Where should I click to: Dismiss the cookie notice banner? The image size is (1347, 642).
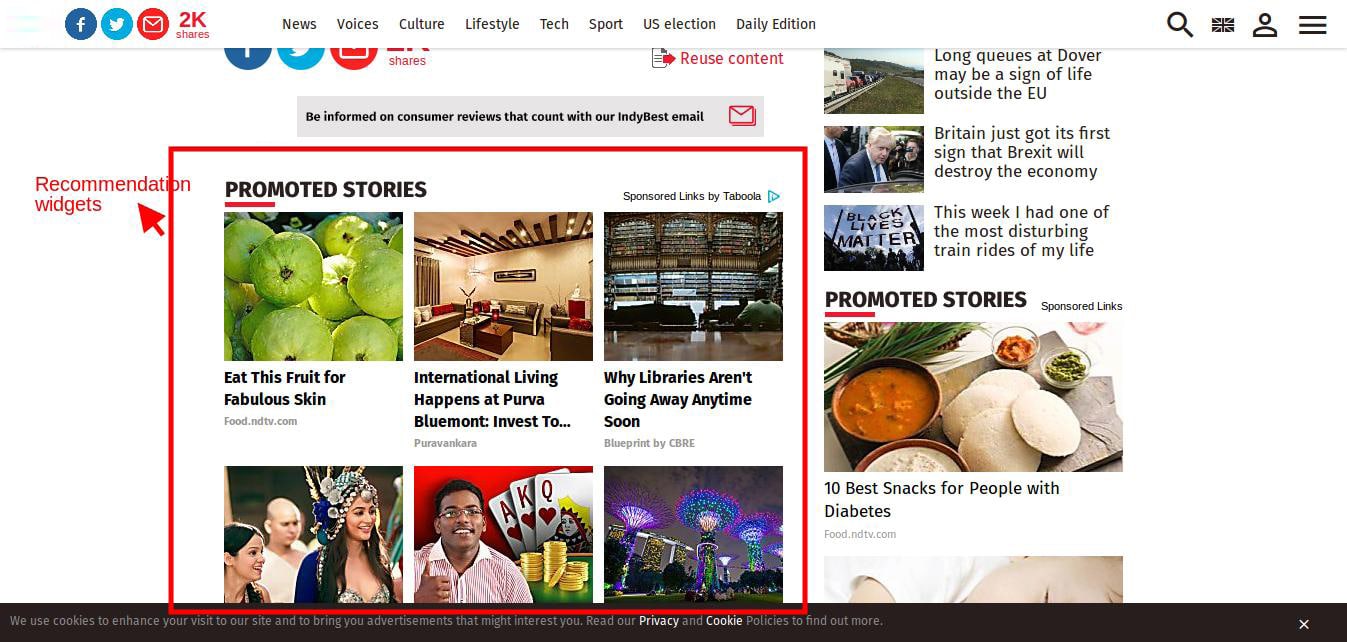[x=1303, y=624]
